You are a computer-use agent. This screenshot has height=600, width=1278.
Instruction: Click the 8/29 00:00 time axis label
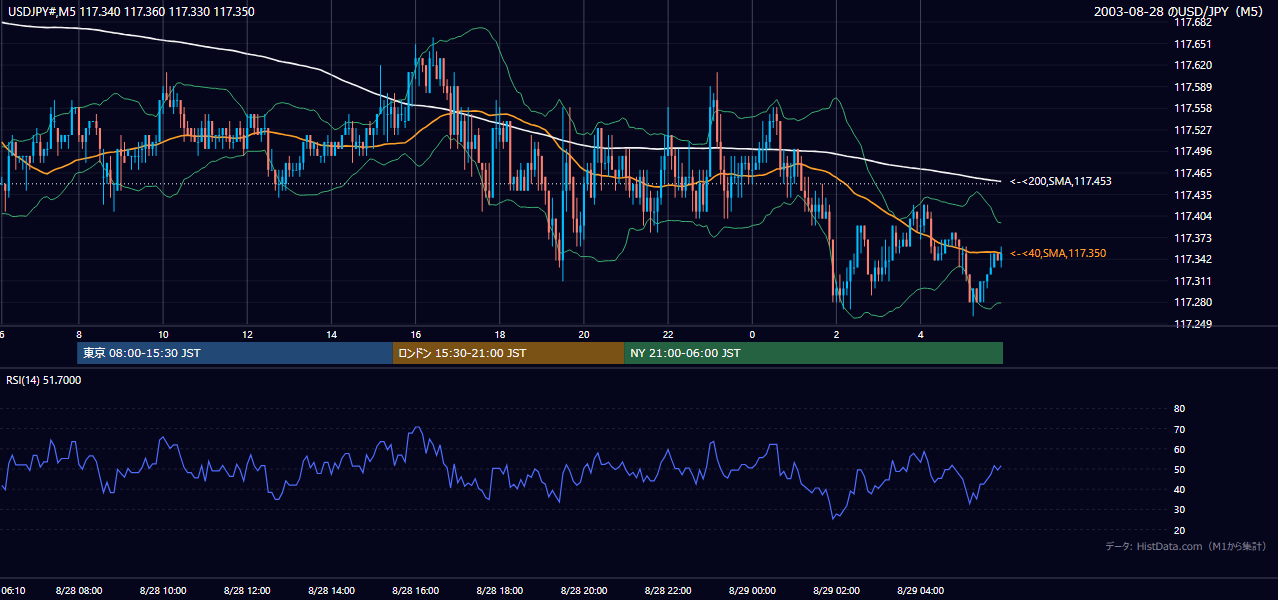[x=752, y=591]
